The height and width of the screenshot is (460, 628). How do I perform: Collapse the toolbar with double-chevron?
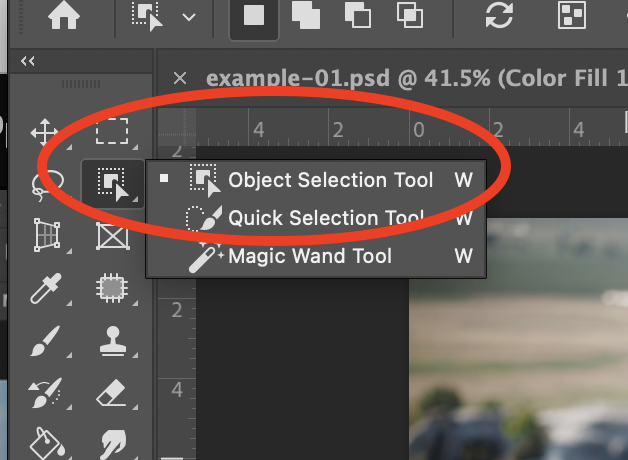click(x=28, y=62)
